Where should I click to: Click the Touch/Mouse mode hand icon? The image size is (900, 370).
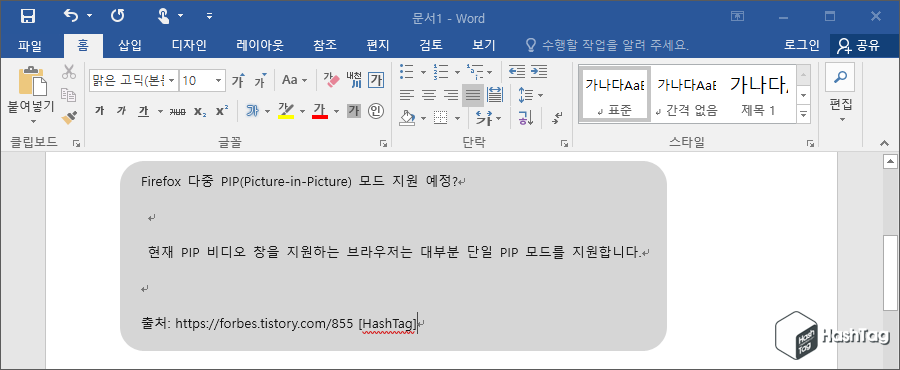click(x=164, y=16)
